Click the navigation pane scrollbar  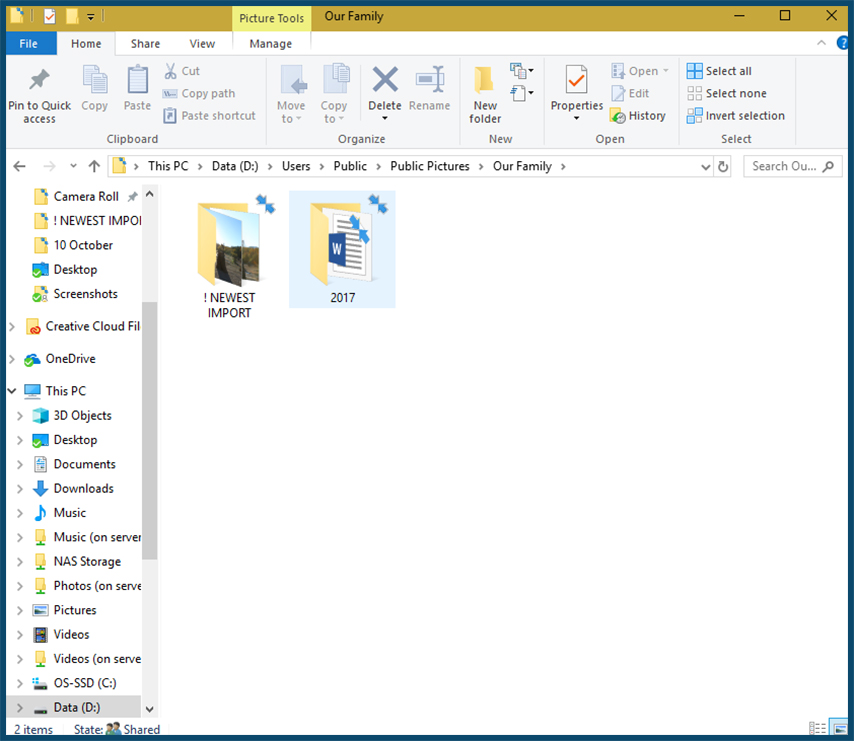tap(150, 431)
